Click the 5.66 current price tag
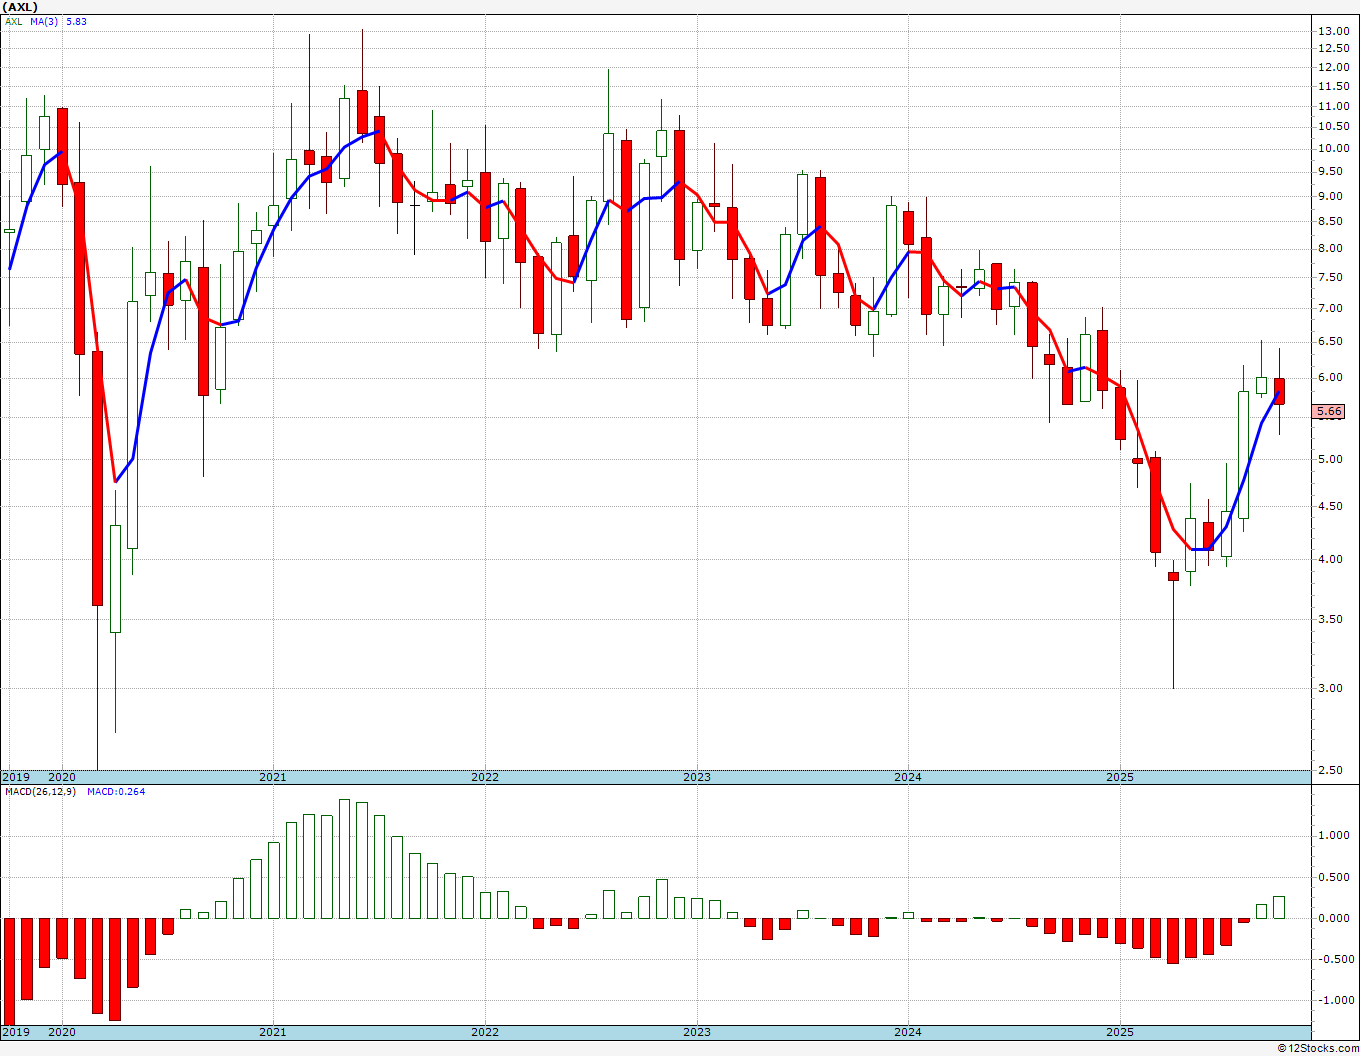1360x1056 pixels. click(x=1330, y=412)
